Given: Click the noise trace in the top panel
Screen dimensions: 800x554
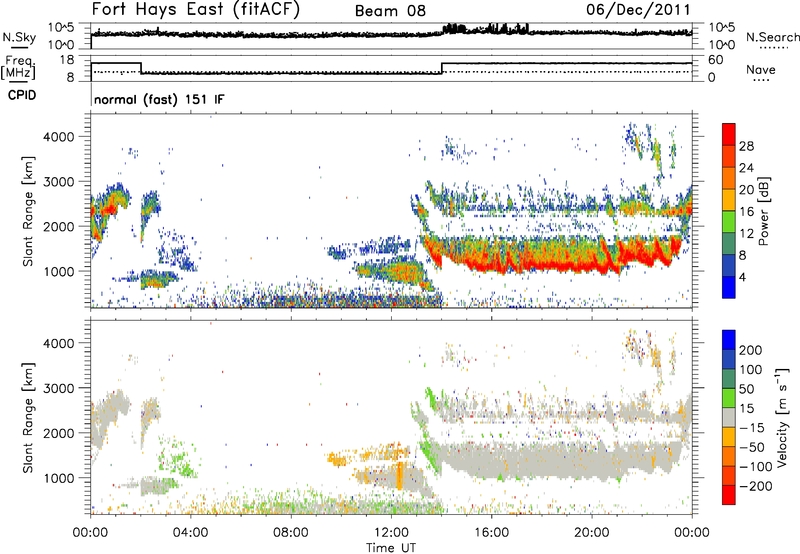Looking at the screenshot, I should [391, 34].
